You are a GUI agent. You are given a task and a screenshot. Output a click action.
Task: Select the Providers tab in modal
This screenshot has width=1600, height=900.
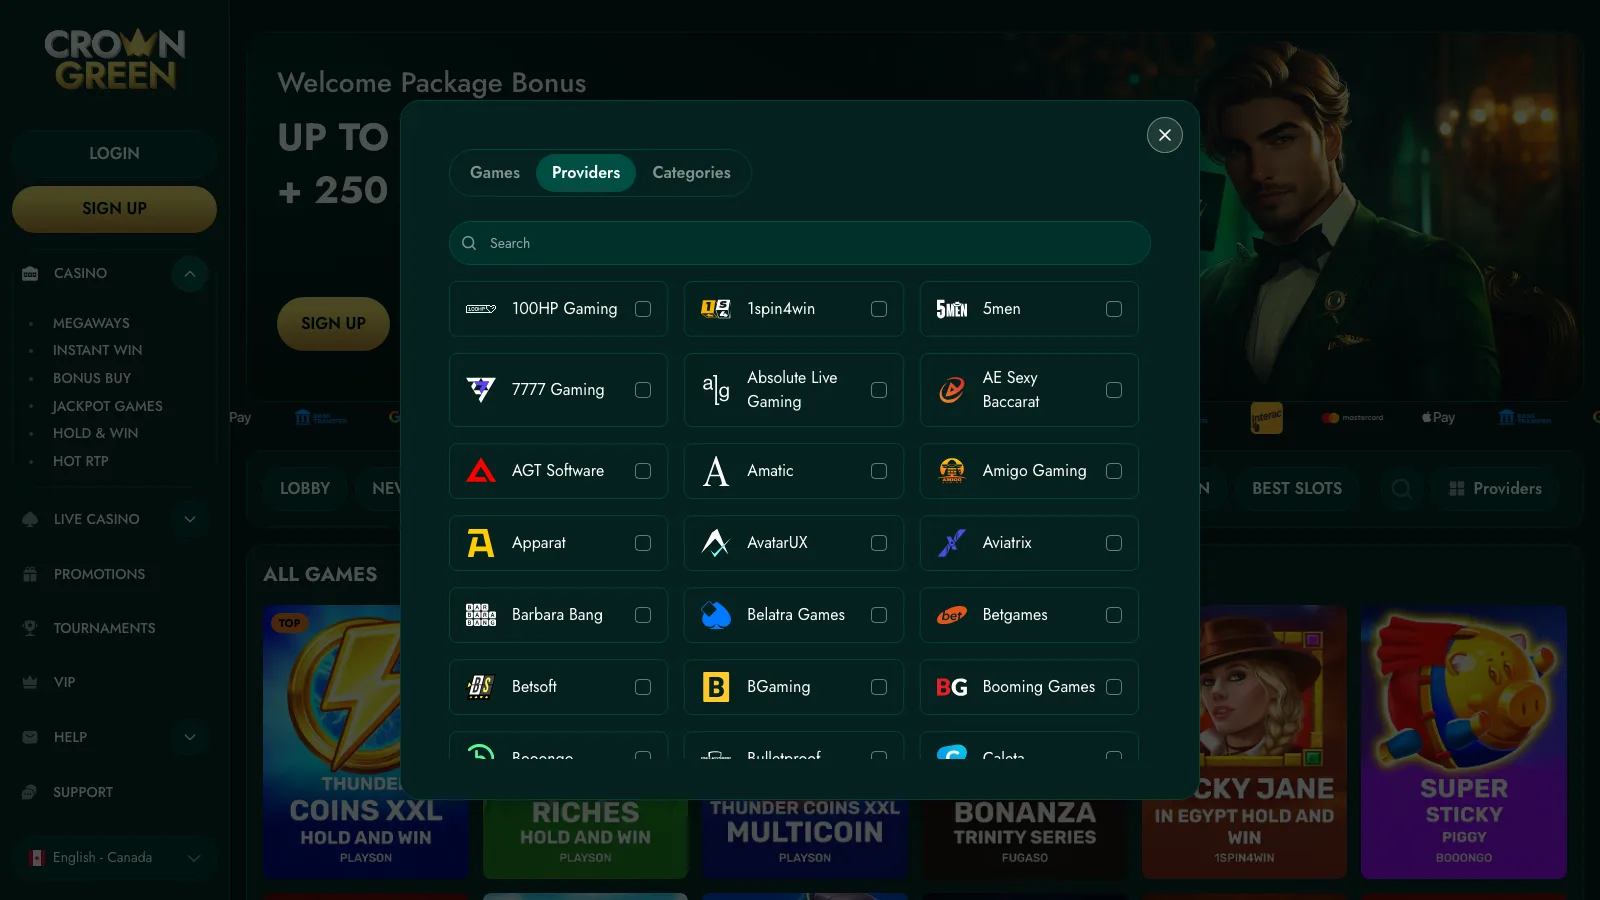[586, 173]
